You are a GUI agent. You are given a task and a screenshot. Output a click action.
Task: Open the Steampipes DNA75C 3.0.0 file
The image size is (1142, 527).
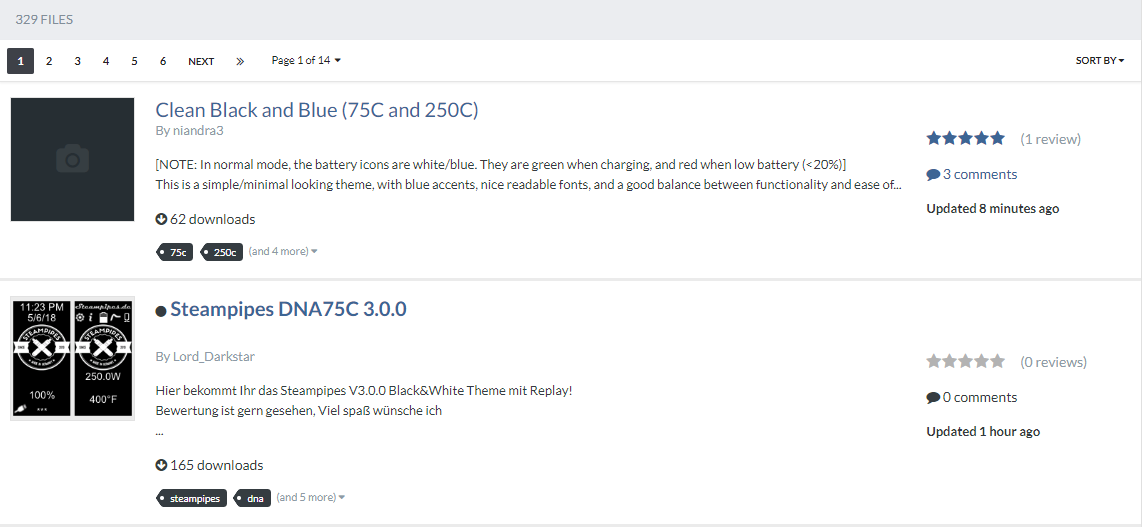coord(288,310)
